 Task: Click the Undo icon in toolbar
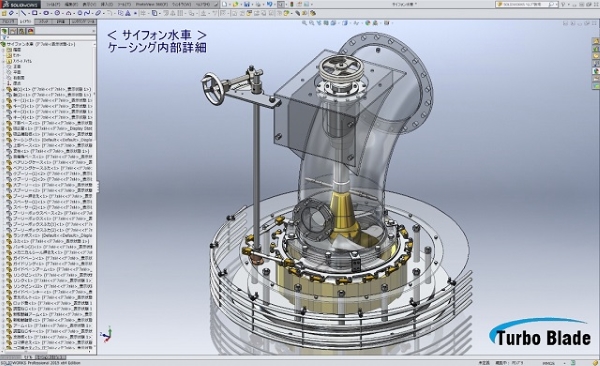(270, 4)
